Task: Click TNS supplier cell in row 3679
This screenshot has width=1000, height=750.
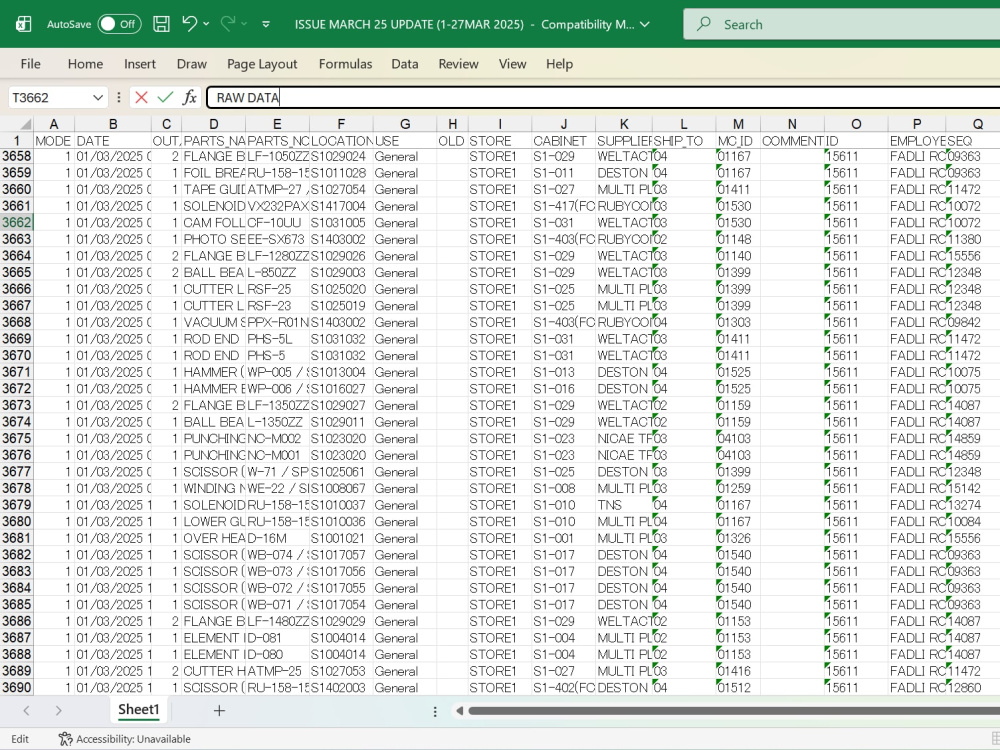Action: point(624,504)
